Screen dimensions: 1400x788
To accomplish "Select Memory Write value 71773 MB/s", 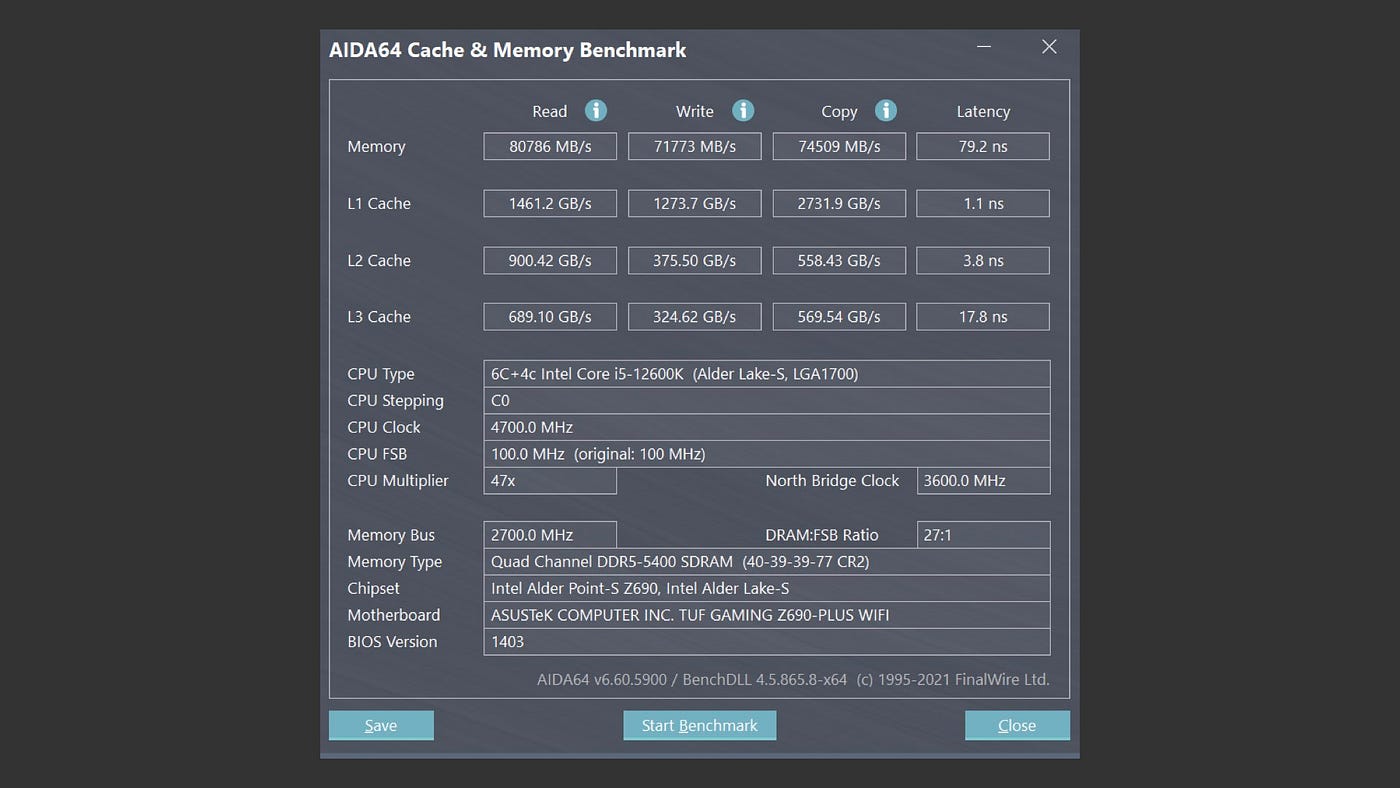I will tap(695, 146).
